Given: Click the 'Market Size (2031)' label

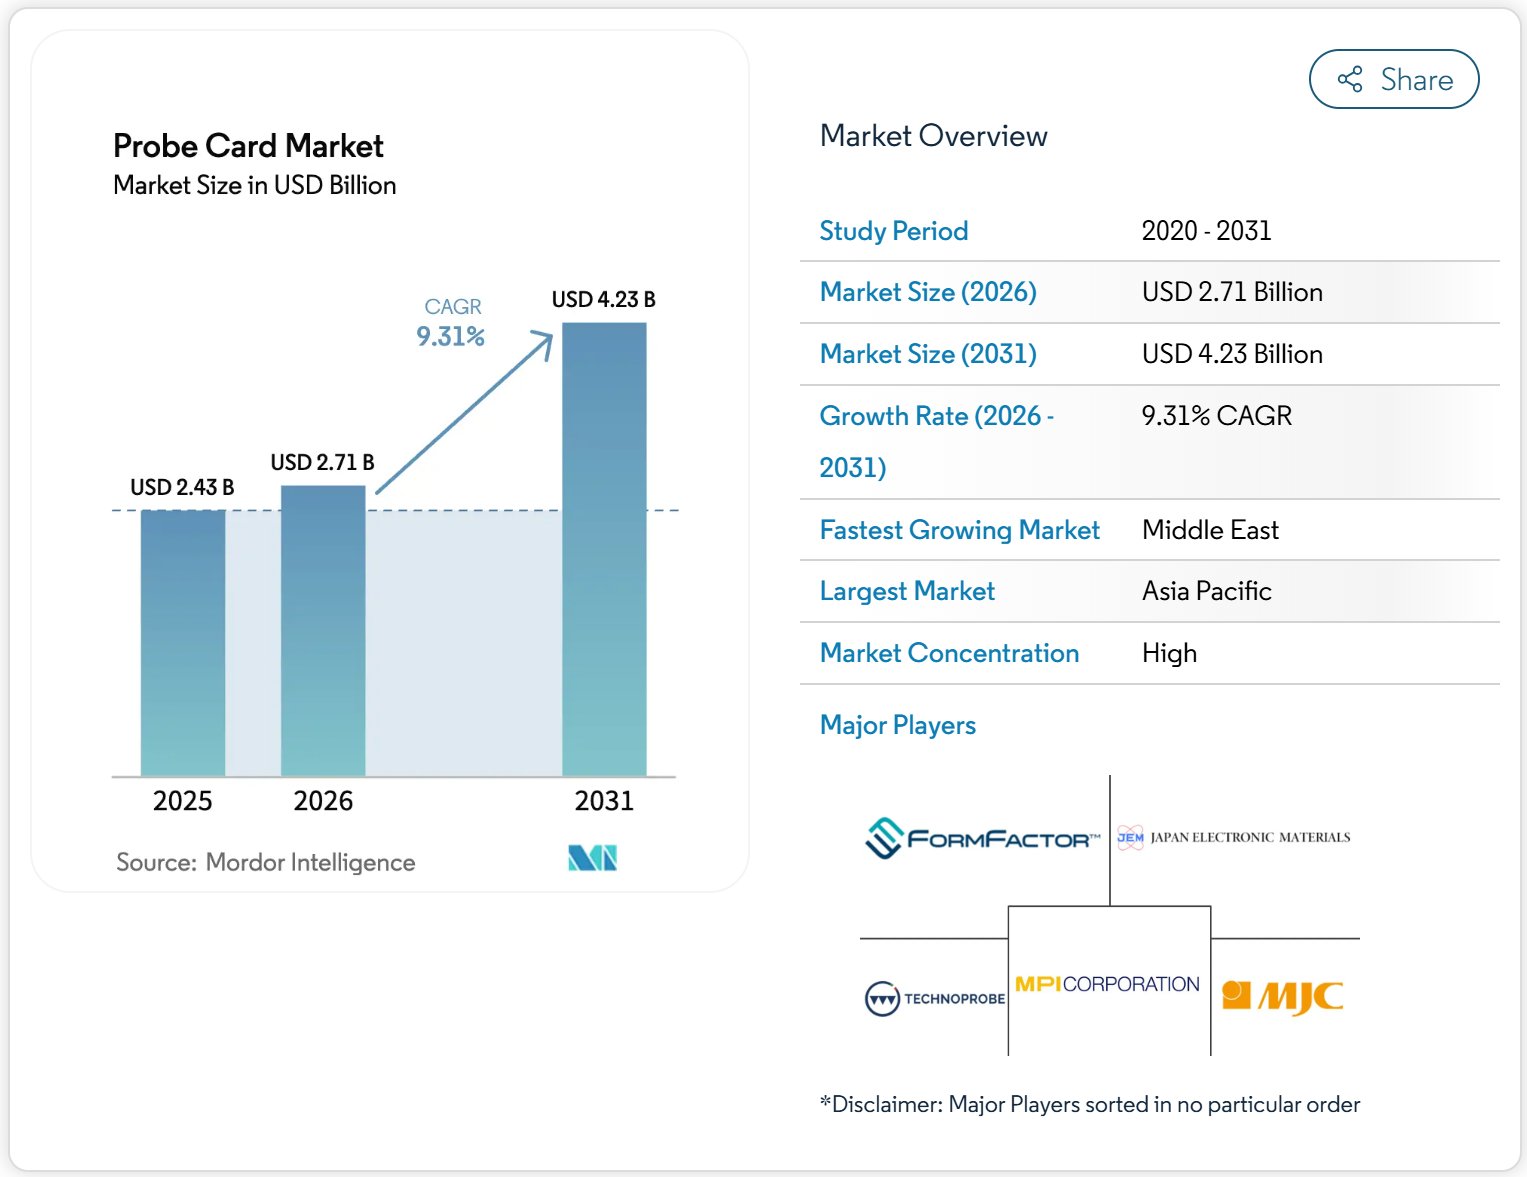Looking at the screenshot, I should tap(928, 354).
